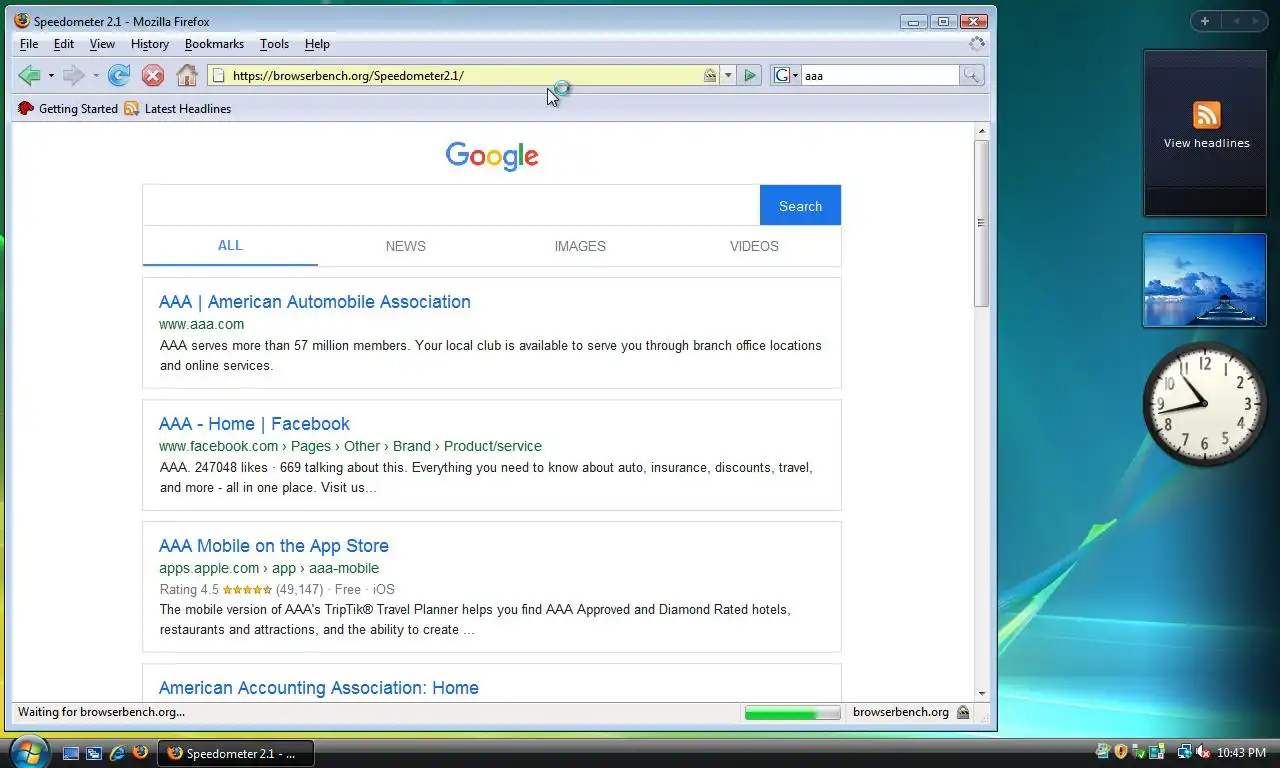Click the Speedometer 2.1 taskbar button
This screenshot has width=1280, height=768.
[x=235, y=753]
